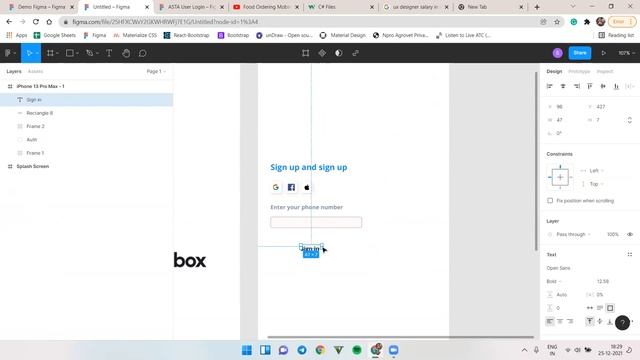
Task: Enable Fix position when scrolling
Action: click(550, 201)
